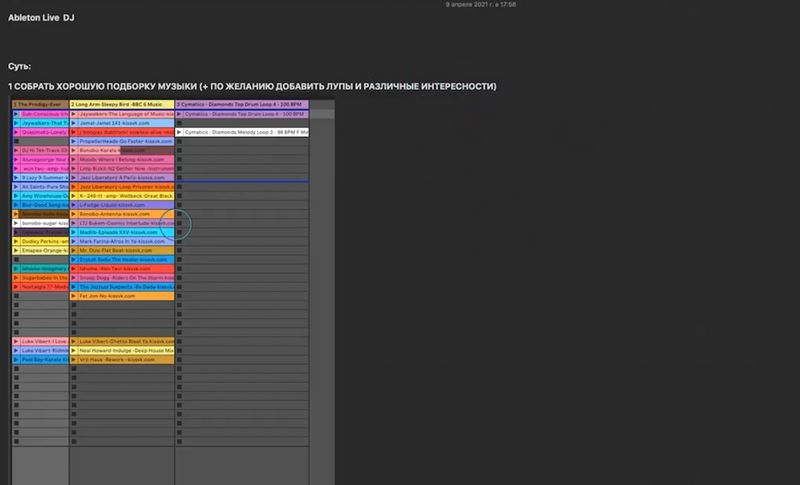Play the Vril-Haus Rework clip
Image resolution: width=800 pixels, height=485 pixels.
[x=74, y=359]
